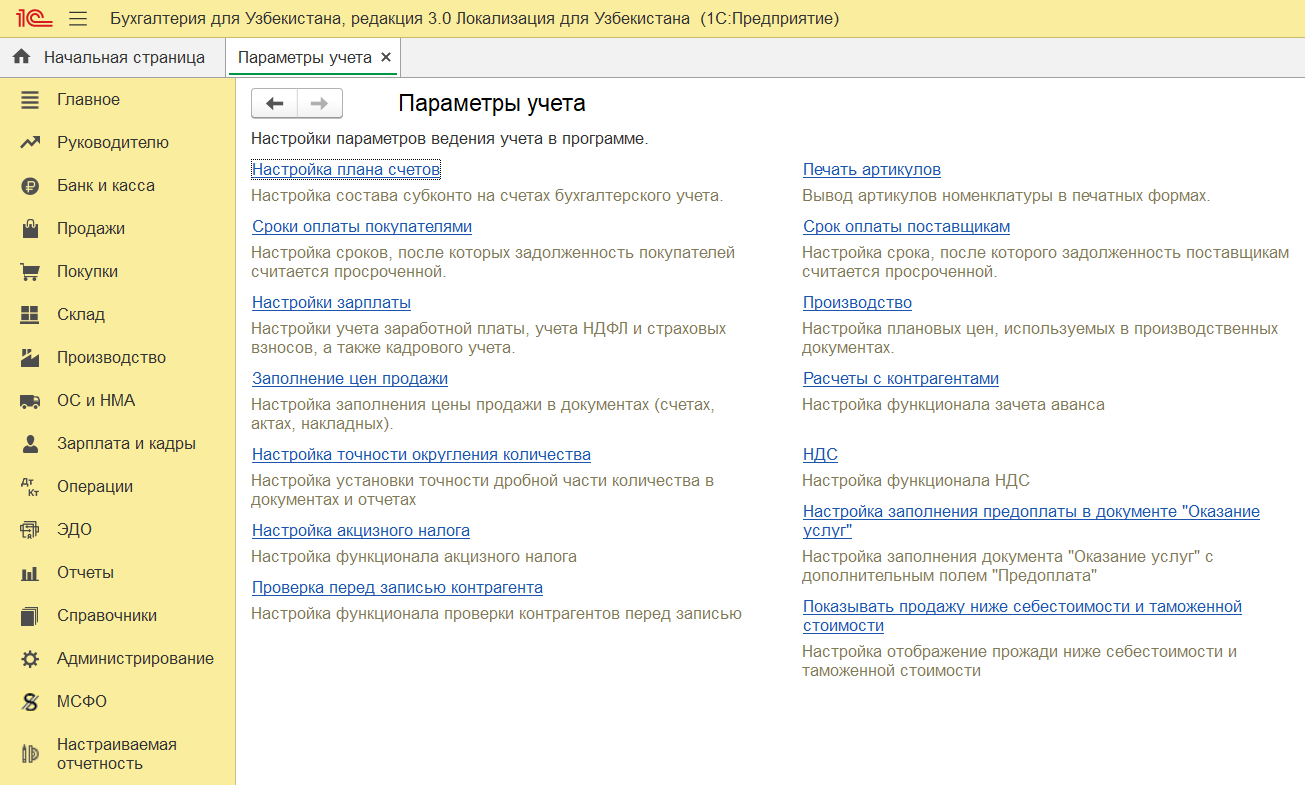This screenshot has width=1305, height=785.
Task: Open the НДС settings link
Action: point(820,455)
